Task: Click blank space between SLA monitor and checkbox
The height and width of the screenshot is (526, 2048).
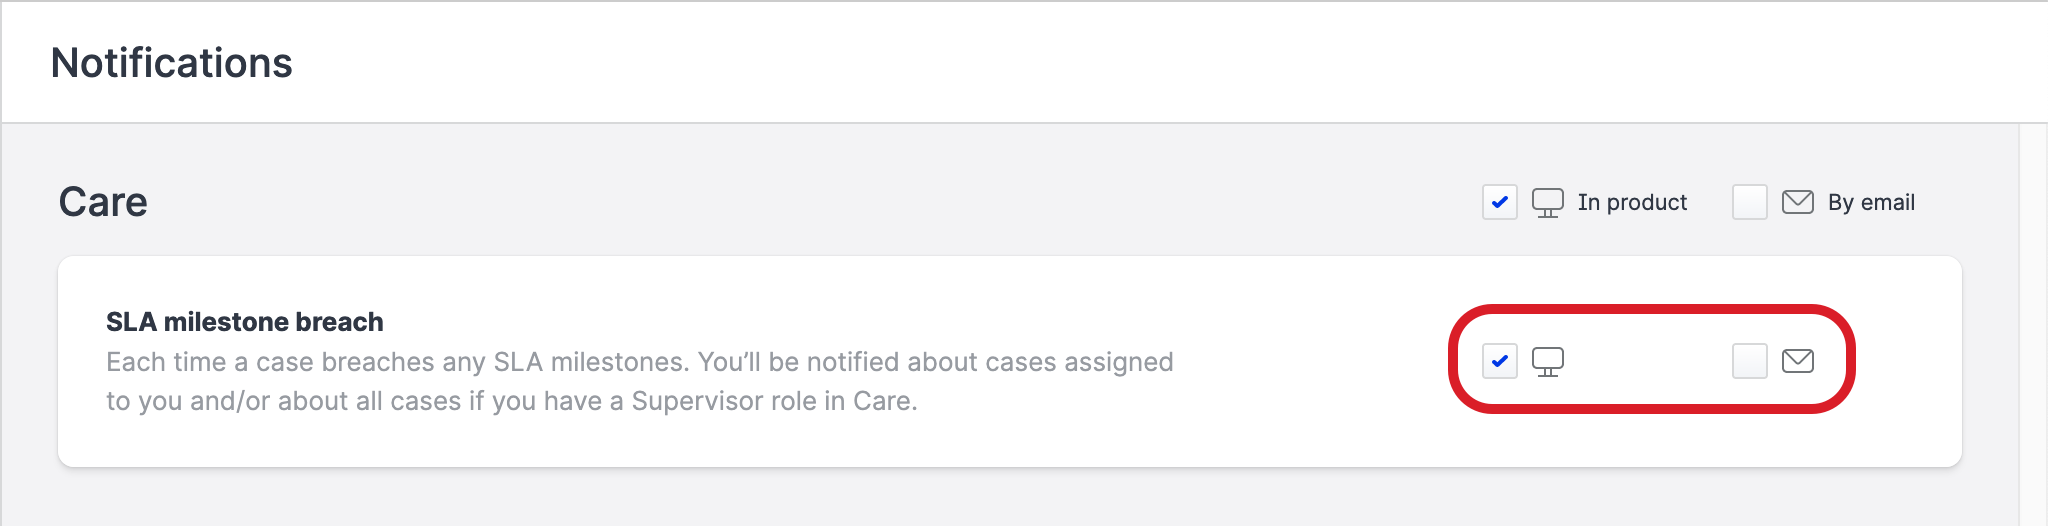Action: pyautogui.click(x=1648, y=361)
